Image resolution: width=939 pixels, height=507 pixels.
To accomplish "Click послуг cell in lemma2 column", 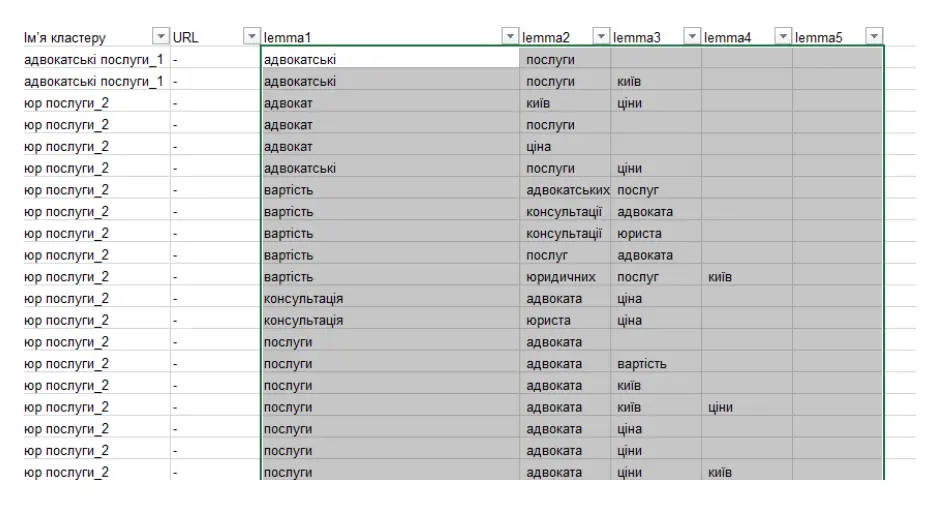I will coord(565,255).
